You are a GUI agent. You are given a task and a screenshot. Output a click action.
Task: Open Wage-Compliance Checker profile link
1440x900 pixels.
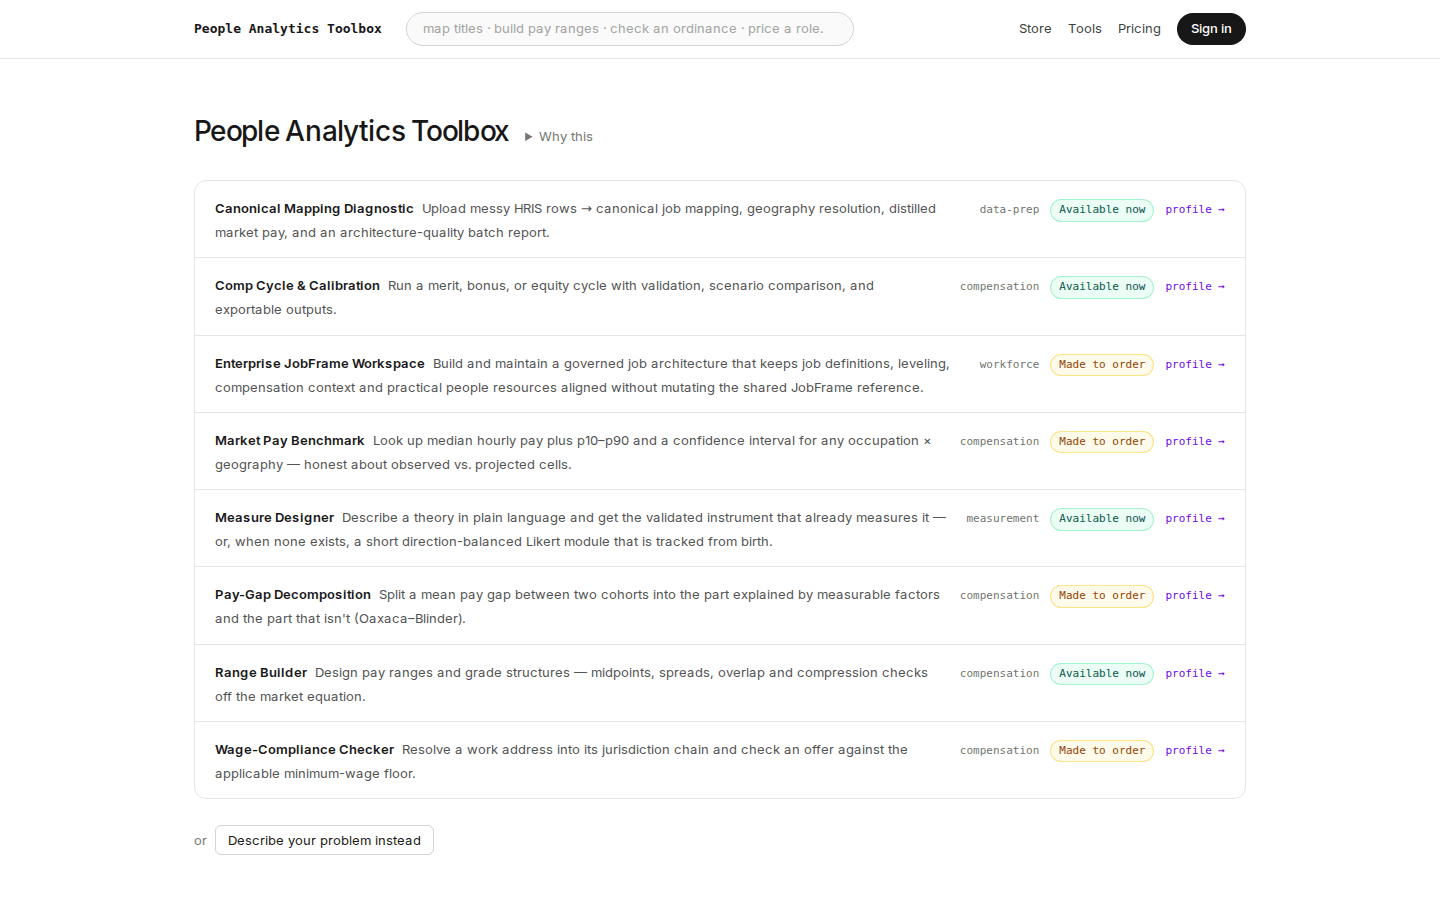point(1195,751)
